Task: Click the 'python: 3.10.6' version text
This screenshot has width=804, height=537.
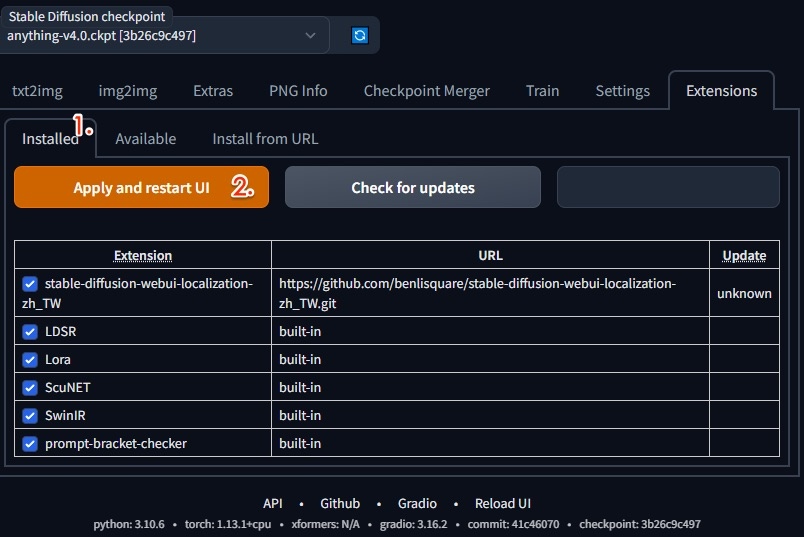Action: [129, 524]
